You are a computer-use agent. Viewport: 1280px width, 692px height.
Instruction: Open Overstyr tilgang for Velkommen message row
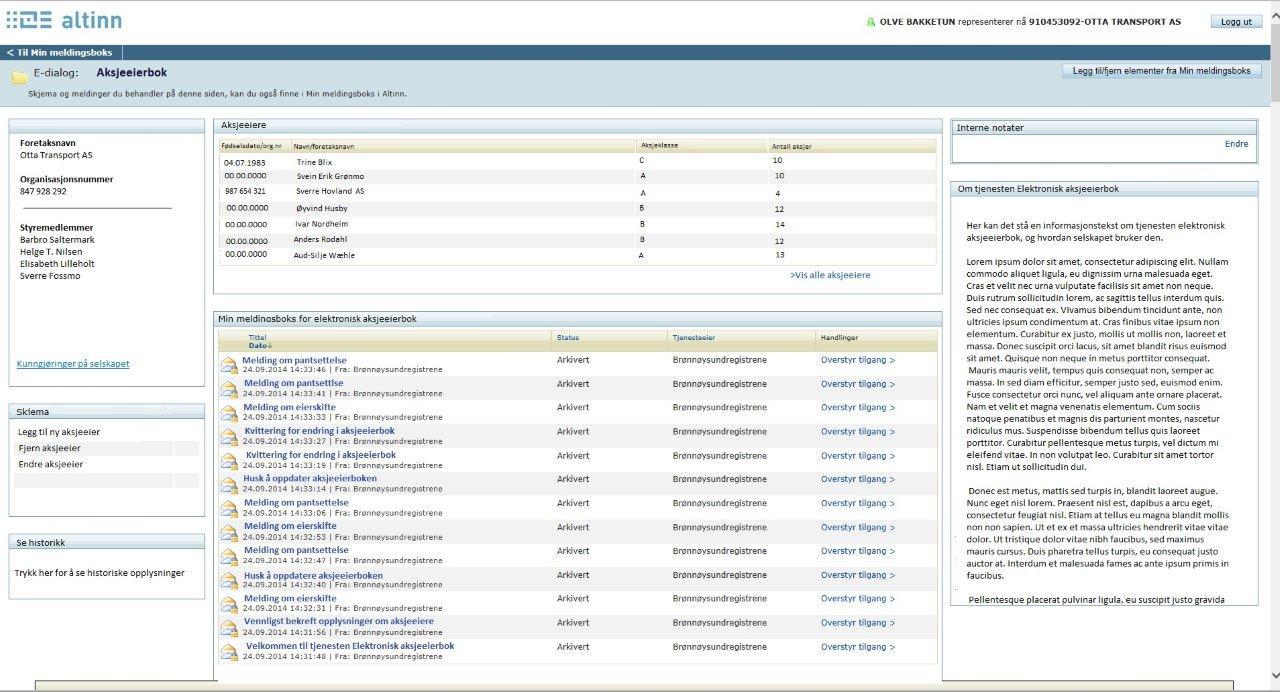point(857,647)
